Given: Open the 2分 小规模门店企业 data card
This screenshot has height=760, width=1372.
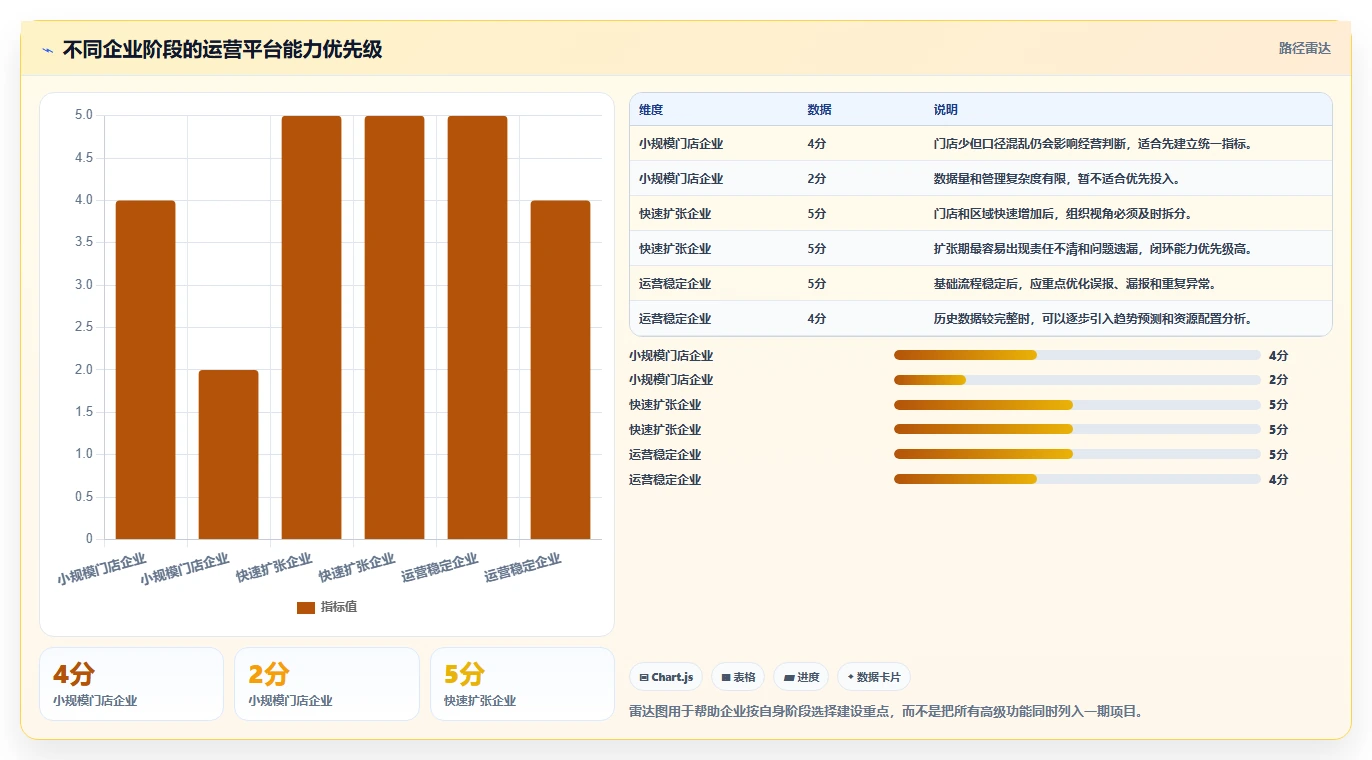Looking at the screenshot, I should point(327,684).
